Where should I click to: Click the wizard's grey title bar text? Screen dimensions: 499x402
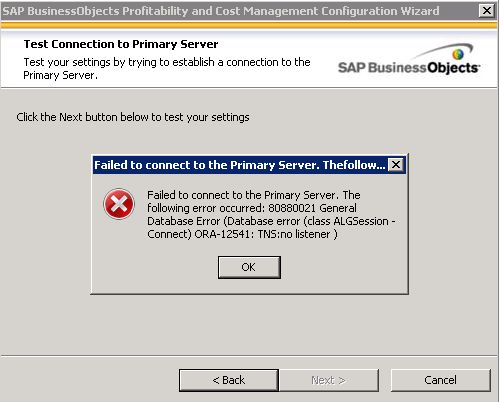coord(221,11)
